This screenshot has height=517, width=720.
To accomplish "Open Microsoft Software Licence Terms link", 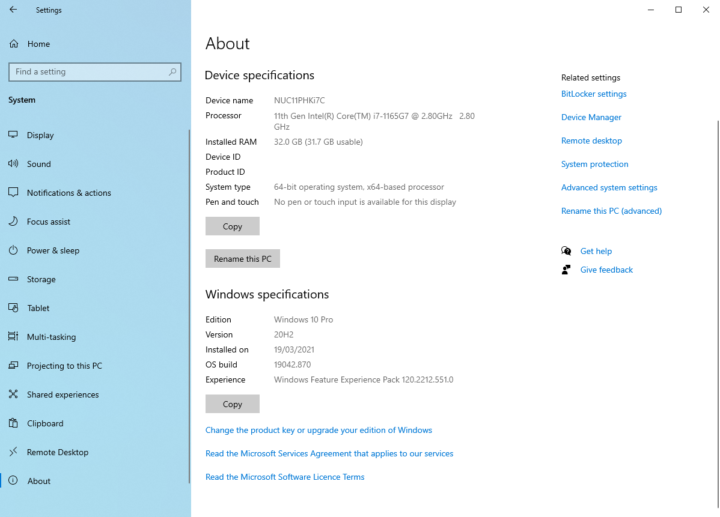I will [x=285, y=477].
